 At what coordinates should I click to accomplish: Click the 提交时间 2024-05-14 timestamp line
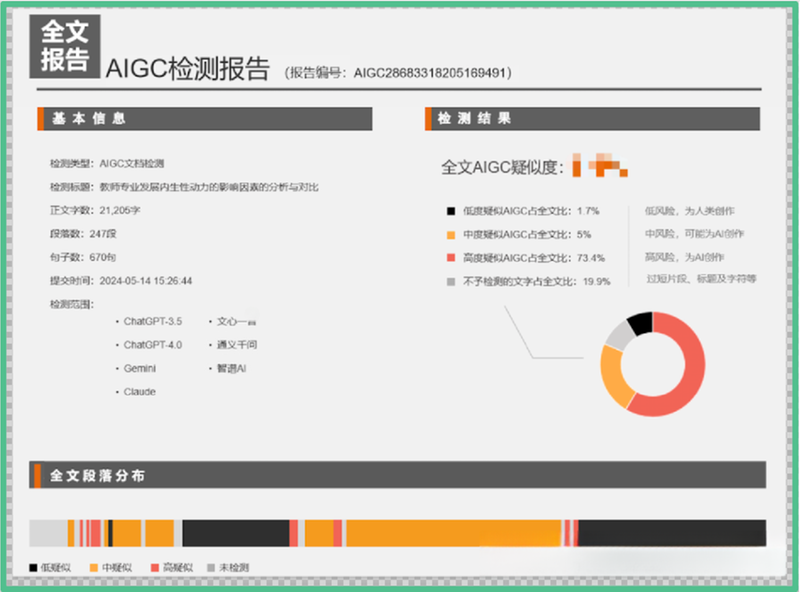[121, 281]
